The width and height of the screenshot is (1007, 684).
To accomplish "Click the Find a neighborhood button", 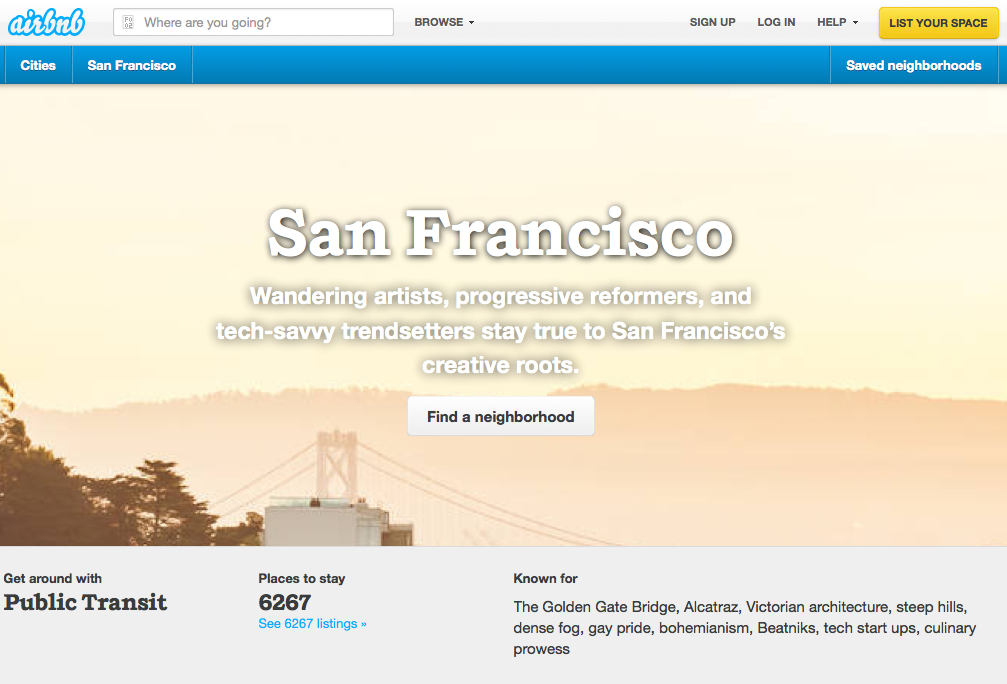I will tap(500, 416).
